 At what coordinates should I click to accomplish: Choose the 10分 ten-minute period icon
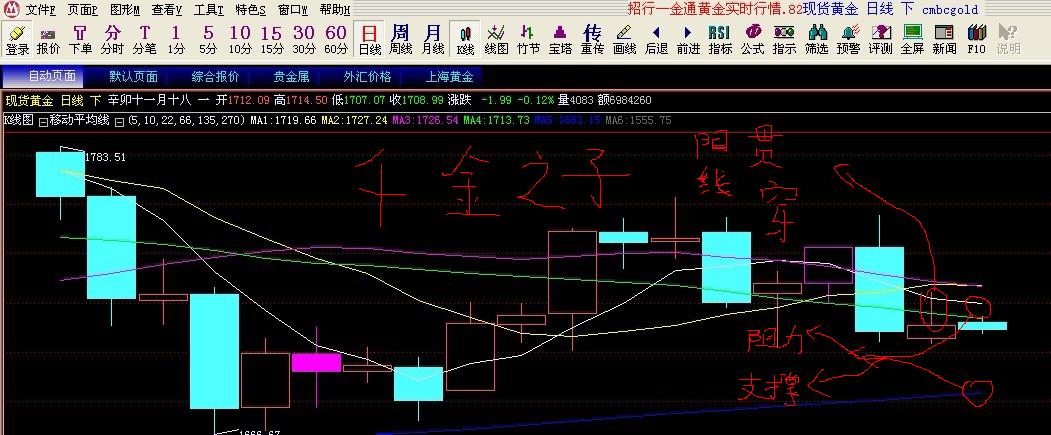click(x=240, y=40)
